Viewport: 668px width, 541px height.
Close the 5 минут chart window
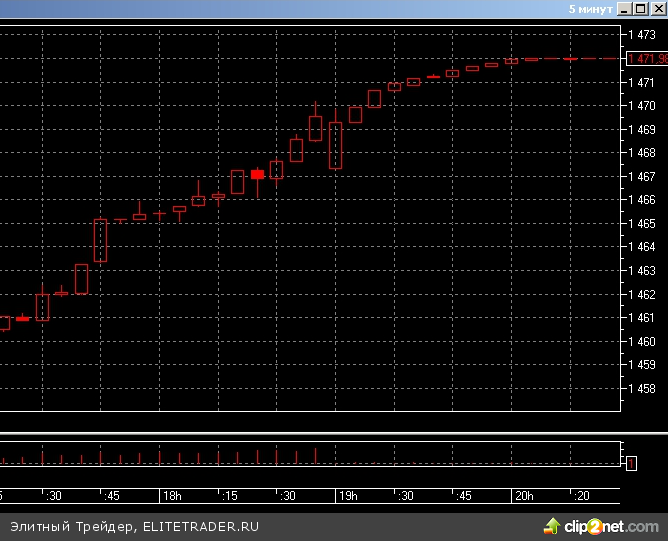point(658,8)
